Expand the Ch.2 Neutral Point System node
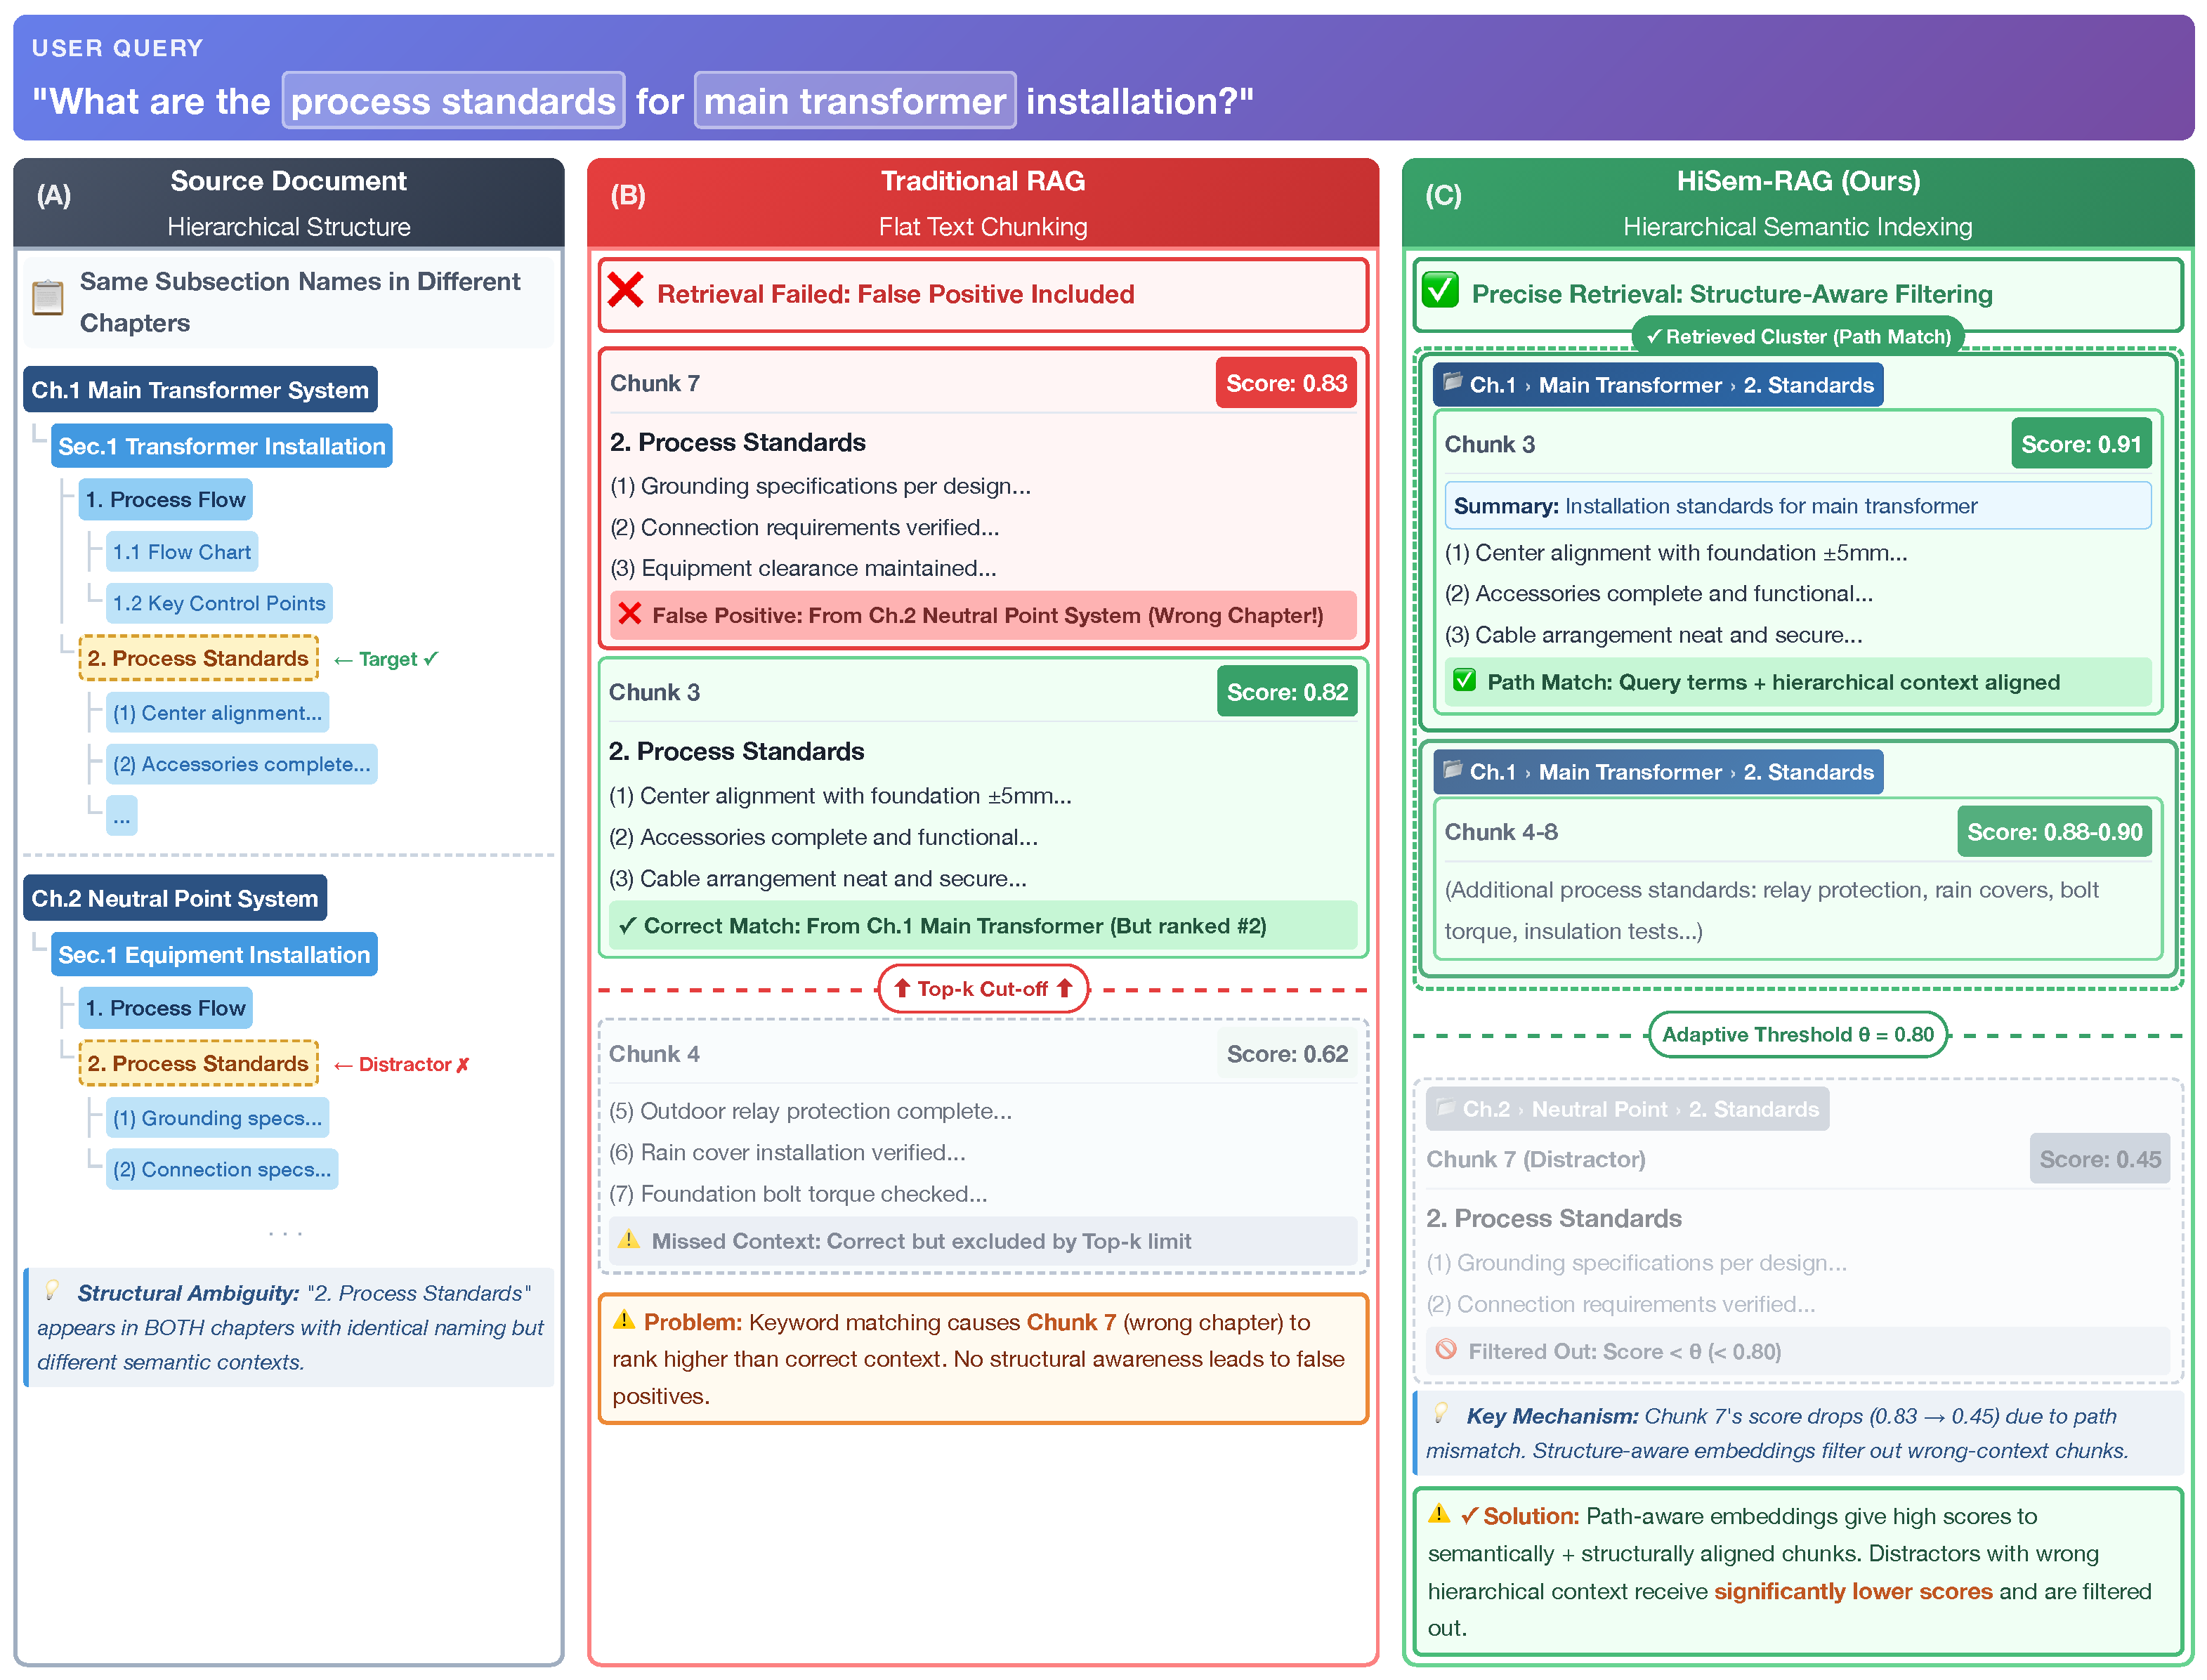This screenshot has height=1680, width=2207. point(175,898)
